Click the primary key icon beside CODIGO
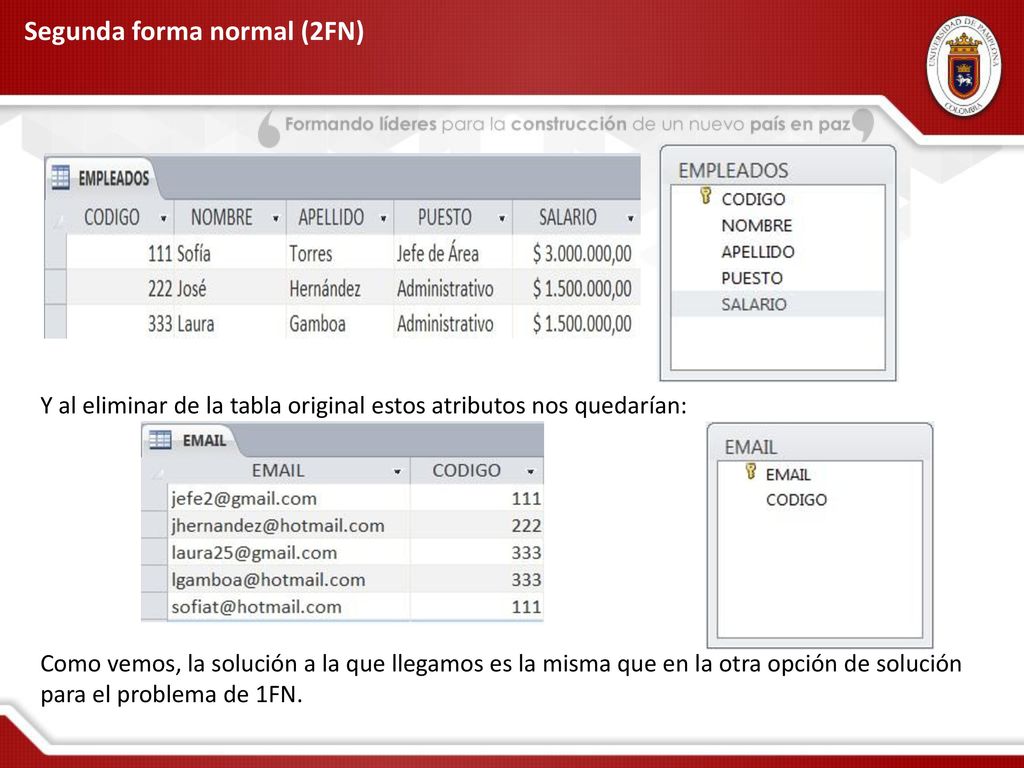This screenshot has height=768, width=1024. tap(705, 195)
